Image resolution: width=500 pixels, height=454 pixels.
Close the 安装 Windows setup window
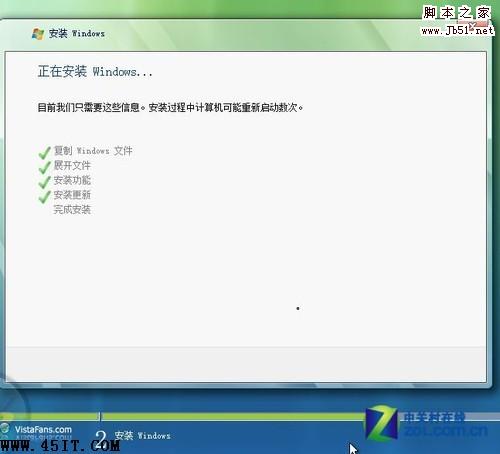[x=473, y=26]
